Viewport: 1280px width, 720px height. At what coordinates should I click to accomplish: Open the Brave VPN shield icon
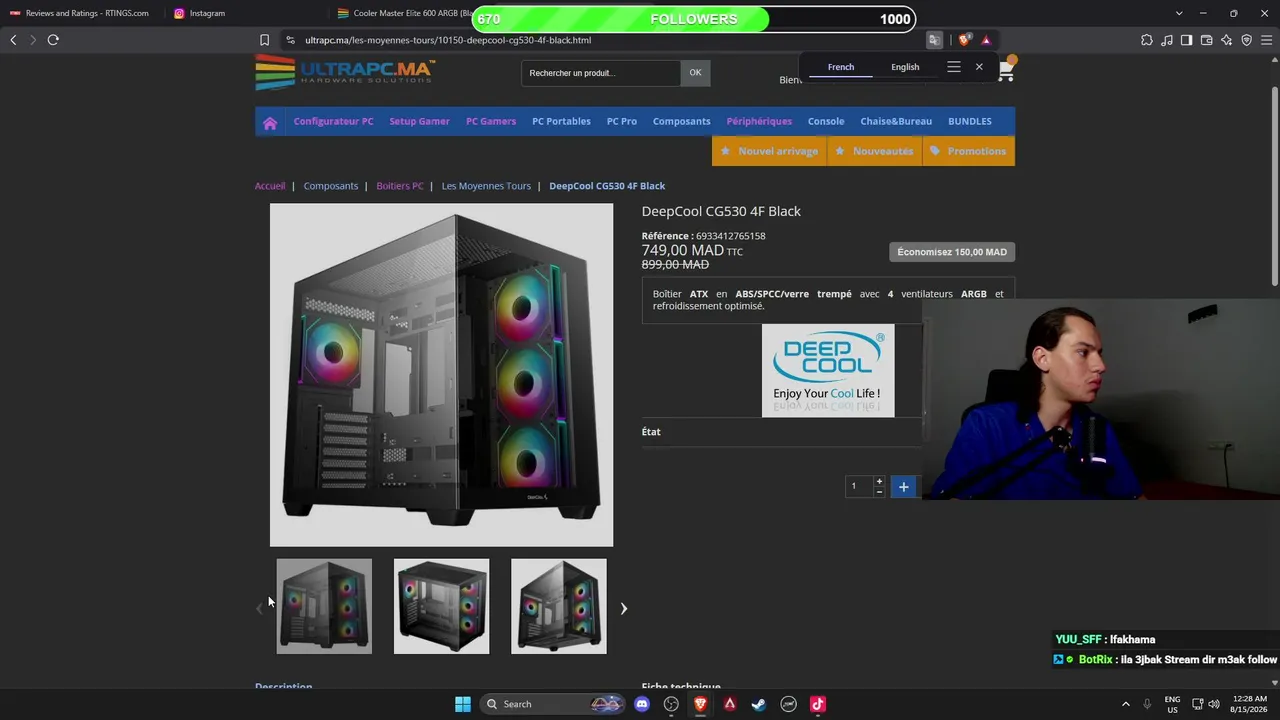click(x=1246, y=40)
